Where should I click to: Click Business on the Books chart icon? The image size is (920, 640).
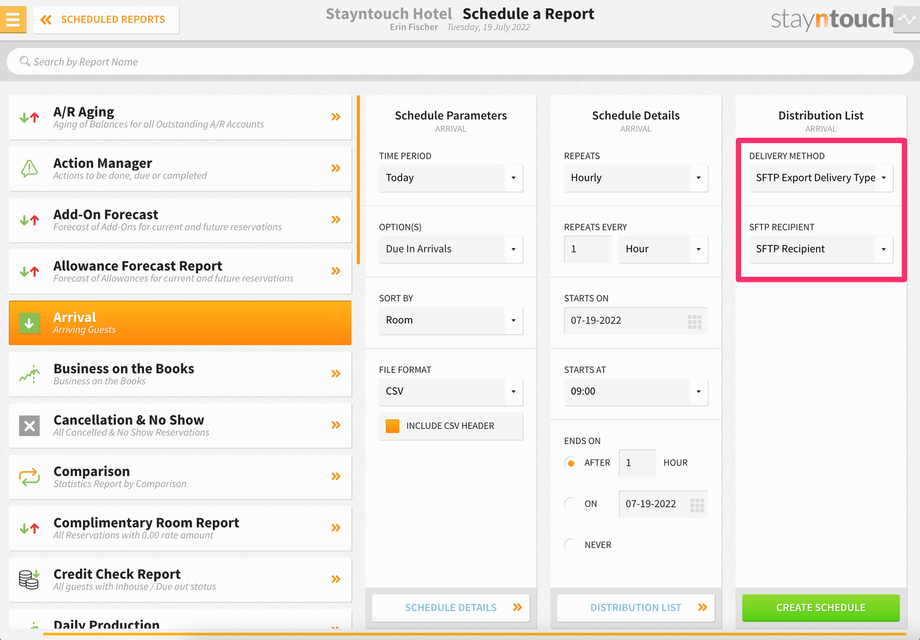tap(29, 374)
